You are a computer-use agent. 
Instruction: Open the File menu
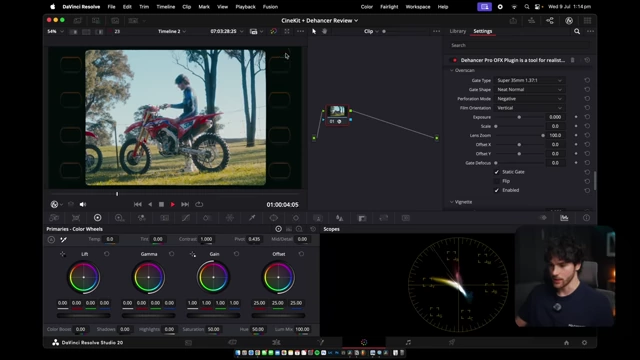pyautogui.click(x=111, y=7)
